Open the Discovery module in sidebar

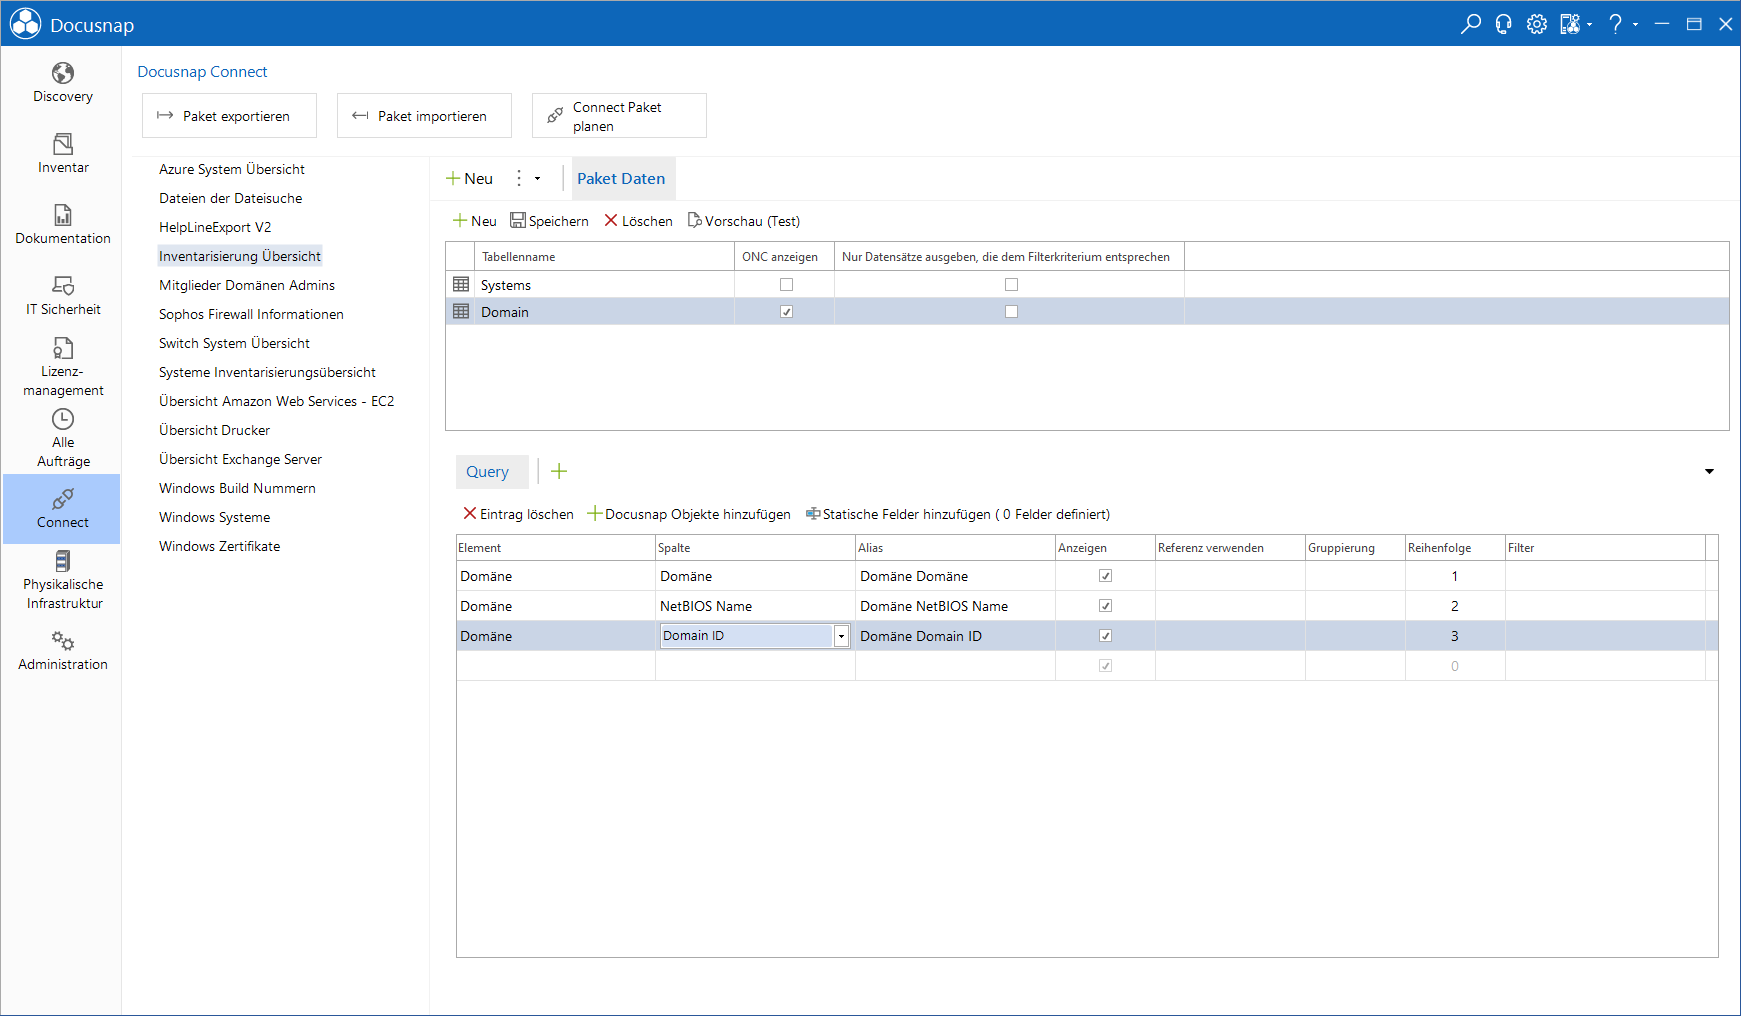62,83
